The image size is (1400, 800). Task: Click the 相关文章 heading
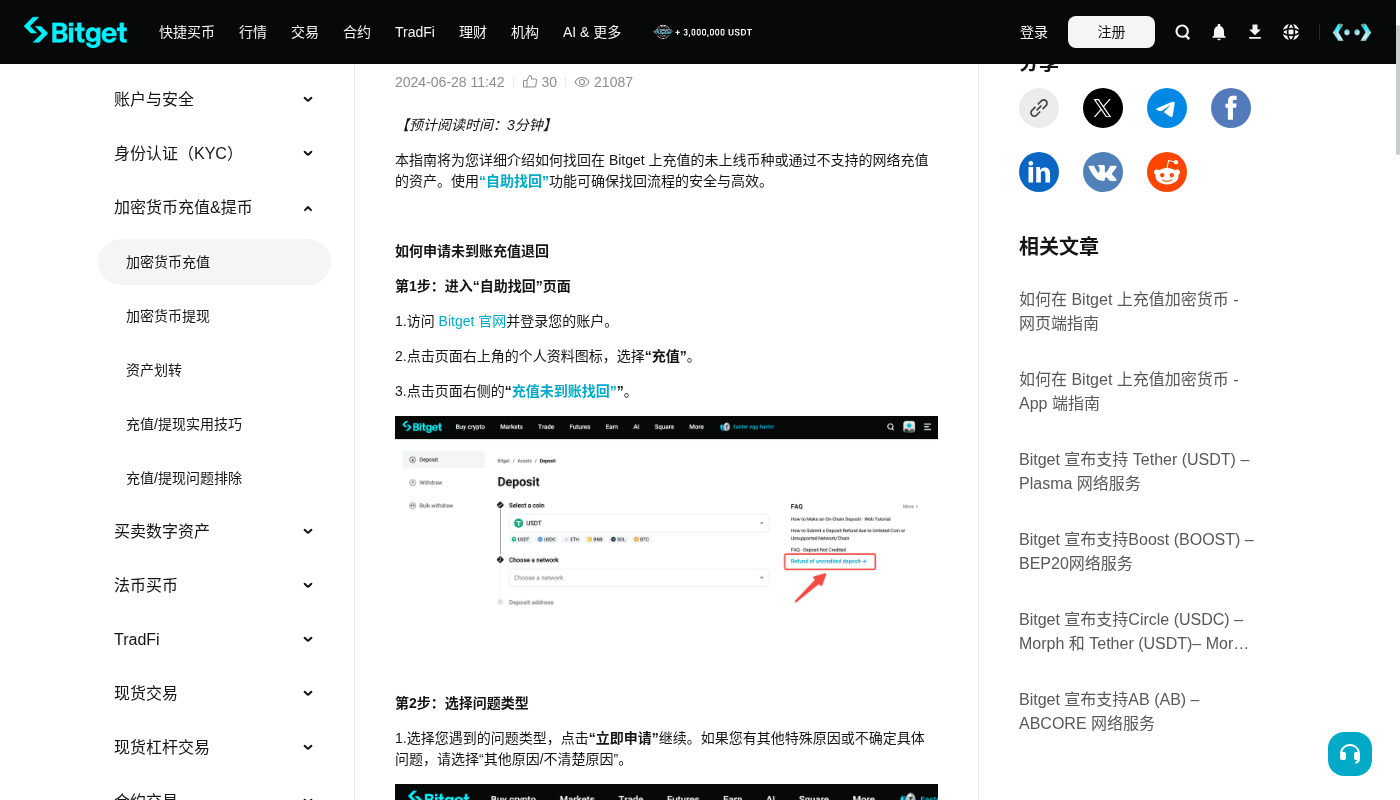point(1059,246)
